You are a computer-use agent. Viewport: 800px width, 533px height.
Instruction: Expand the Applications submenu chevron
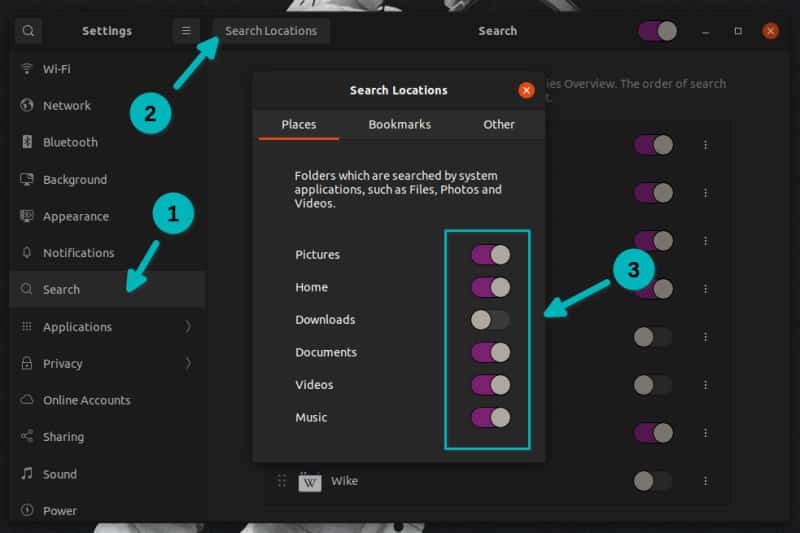pyautogui.click(x=188, y=327)
